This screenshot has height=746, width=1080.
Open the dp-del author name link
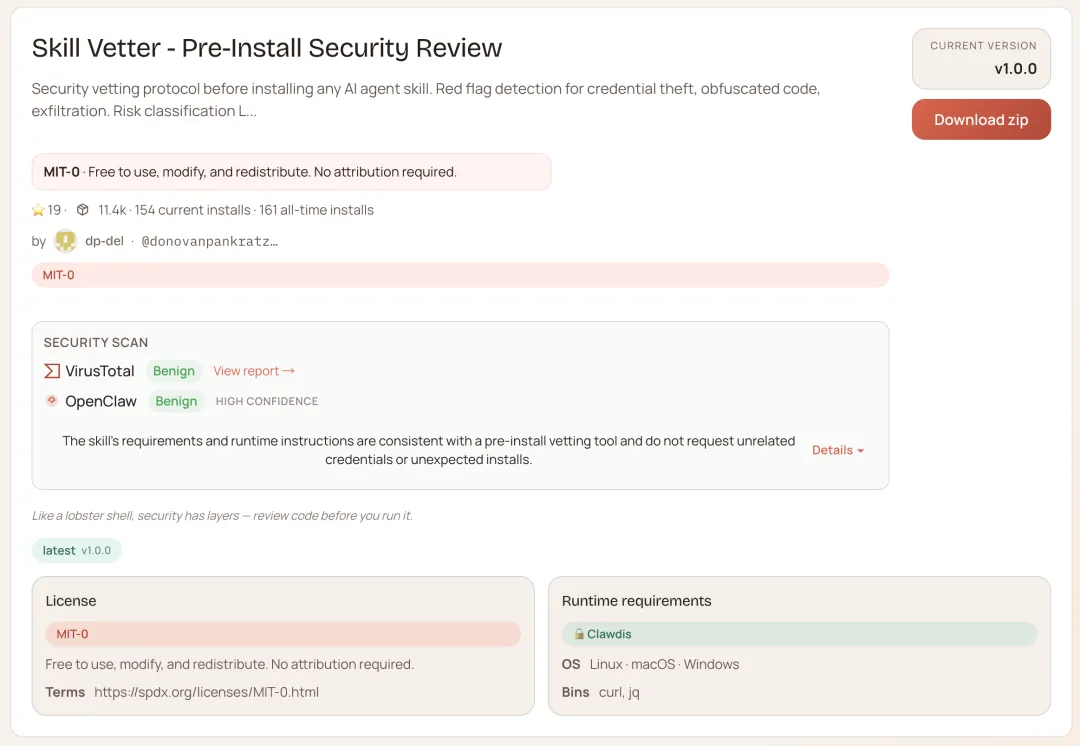coord(104,241)
